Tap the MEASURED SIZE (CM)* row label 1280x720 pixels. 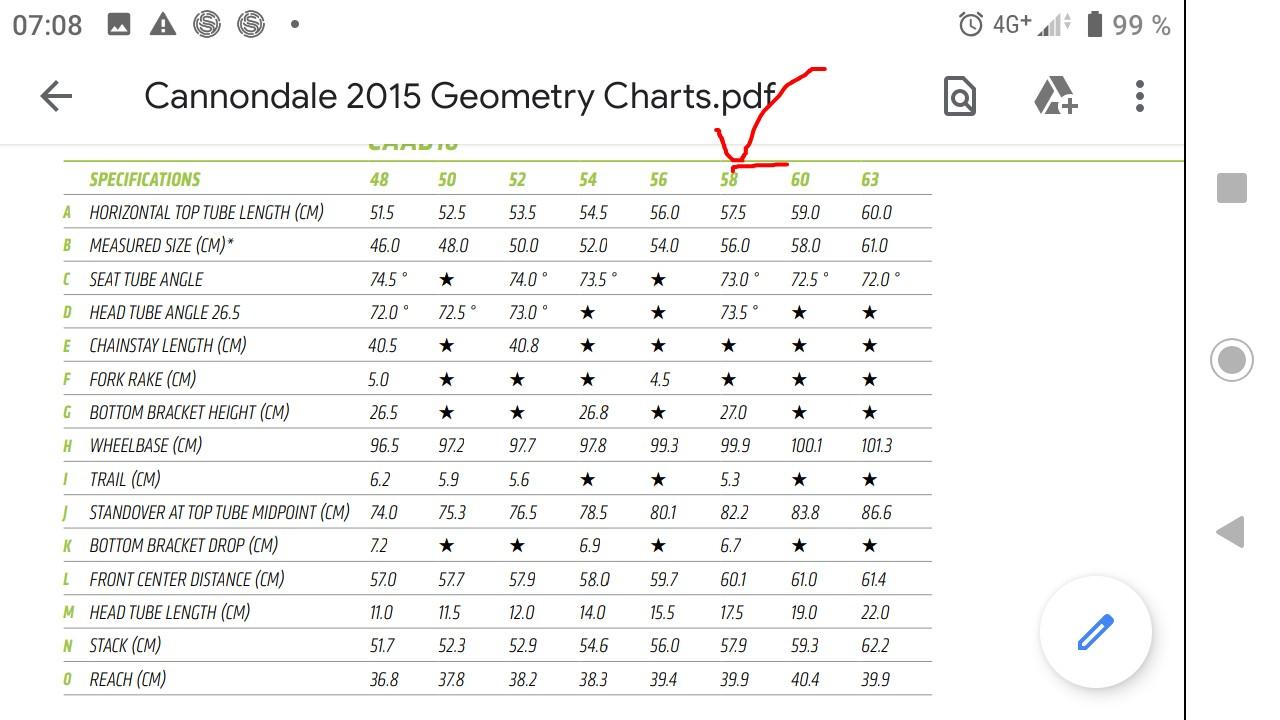pyautogui.click(x=162, y=246)
